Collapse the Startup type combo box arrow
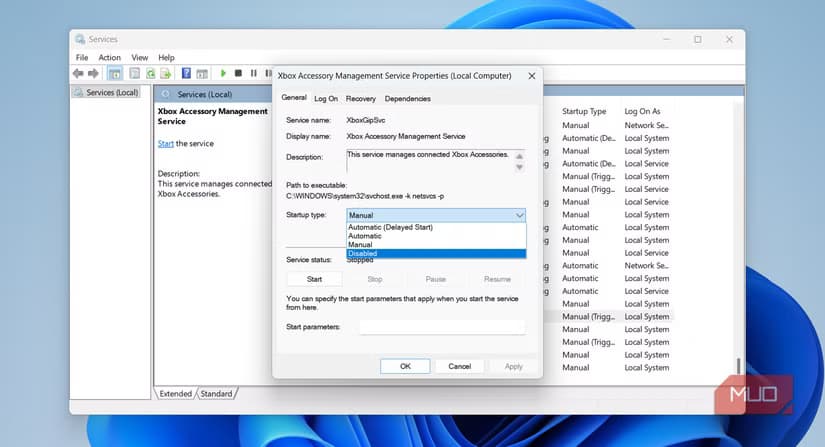825x447 pixels. 519,215
